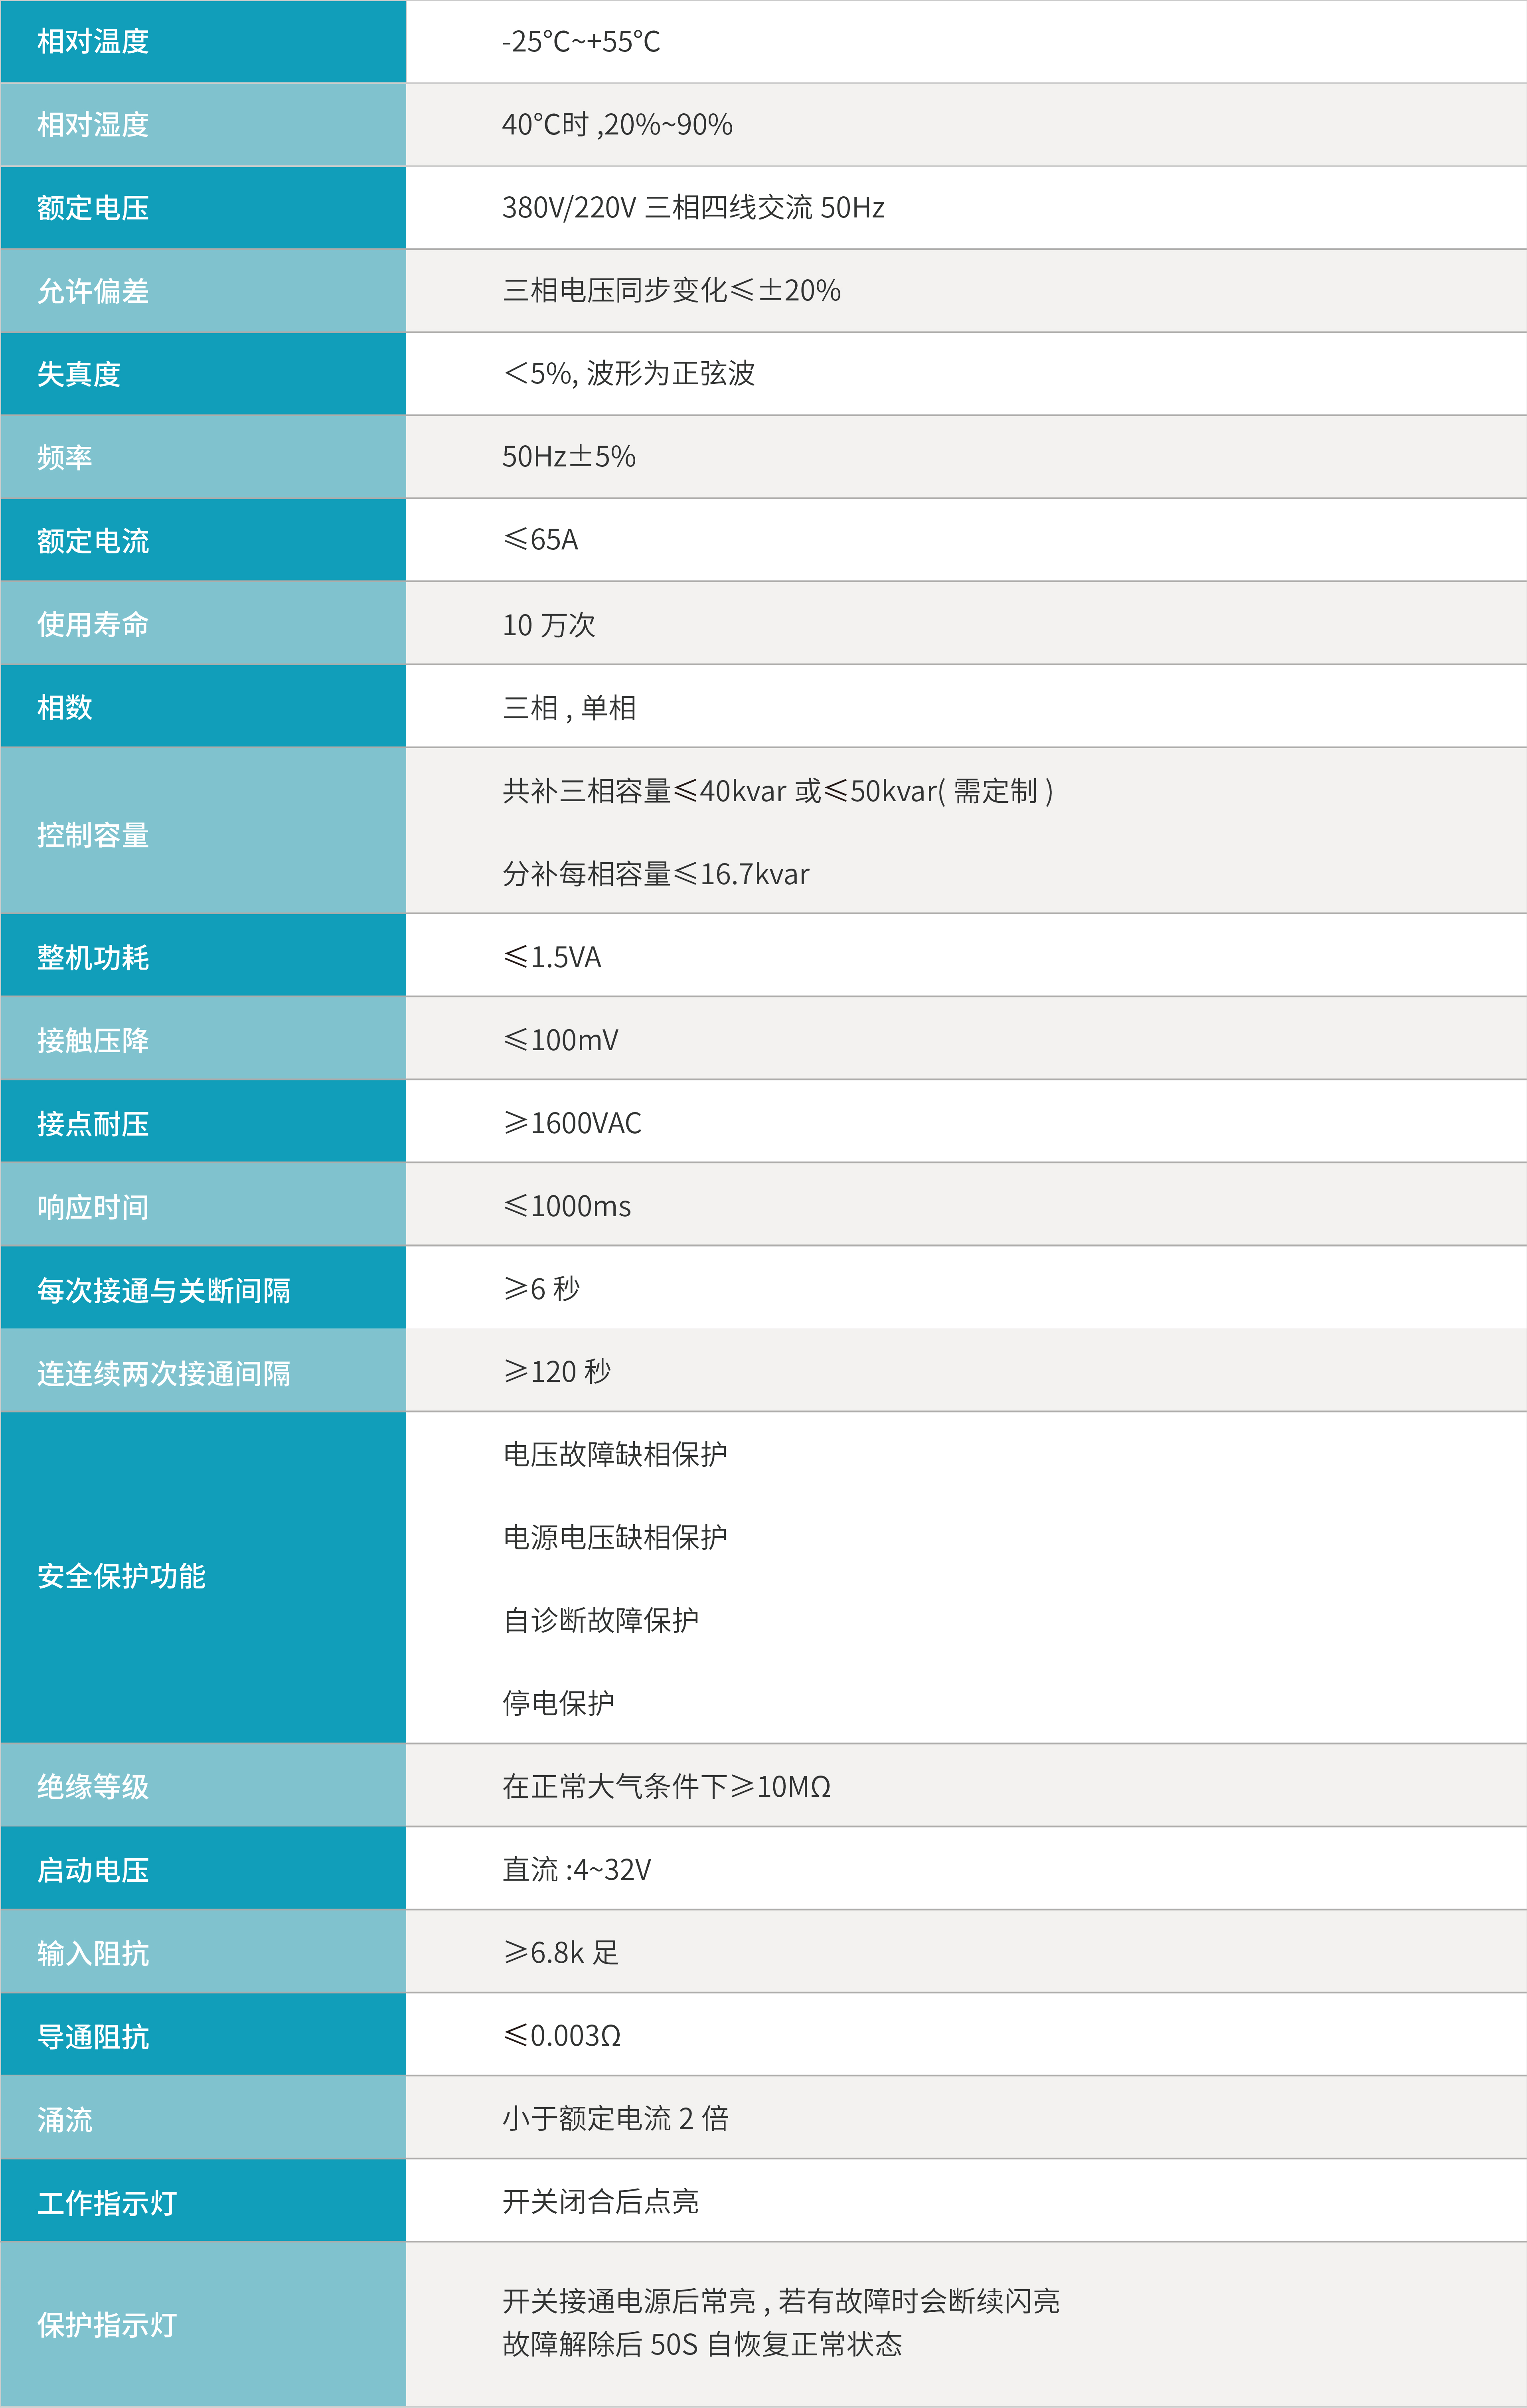Select 电源电压缺相保护 line
Image resolution: width=1527 pixels, height=2408 pixels.
coord(615,1537)
